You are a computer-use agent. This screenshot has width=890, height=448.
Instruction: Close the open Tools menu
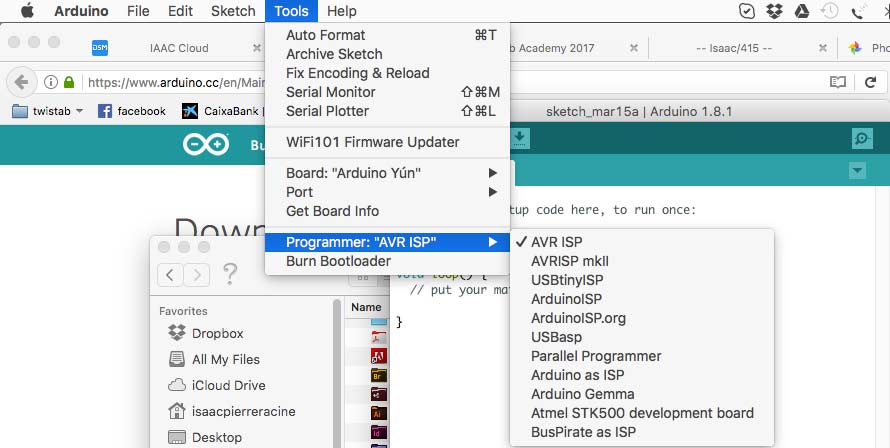[291, 11]
